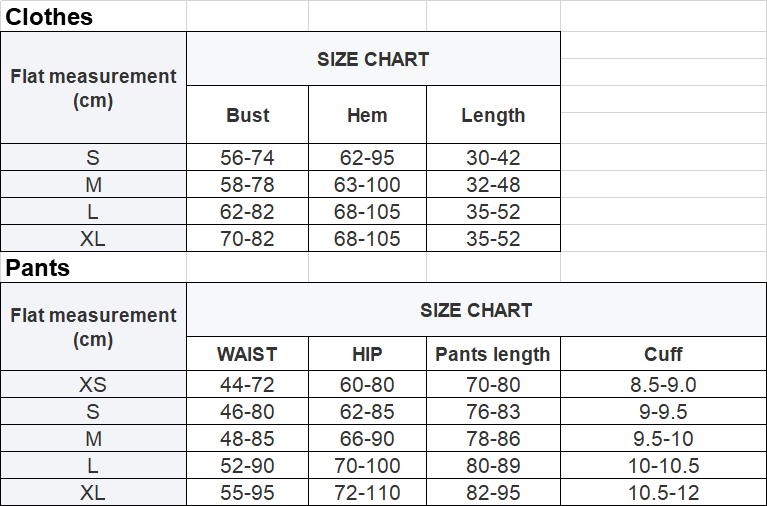Screen dimensions: 767x506
Task: Select the length cell 30-42
Action: click(x=493, y=157)
